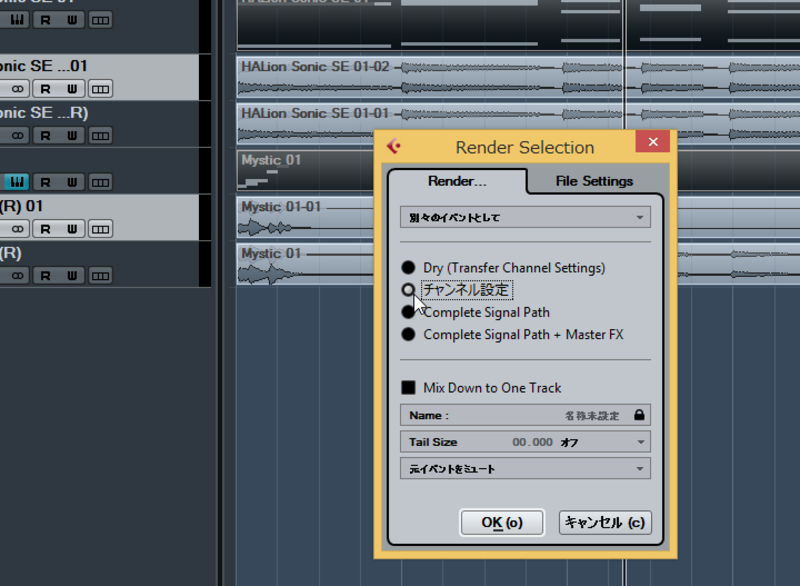Select the Dry (Transfer Channel Settings) option

[x=408, y=267]
